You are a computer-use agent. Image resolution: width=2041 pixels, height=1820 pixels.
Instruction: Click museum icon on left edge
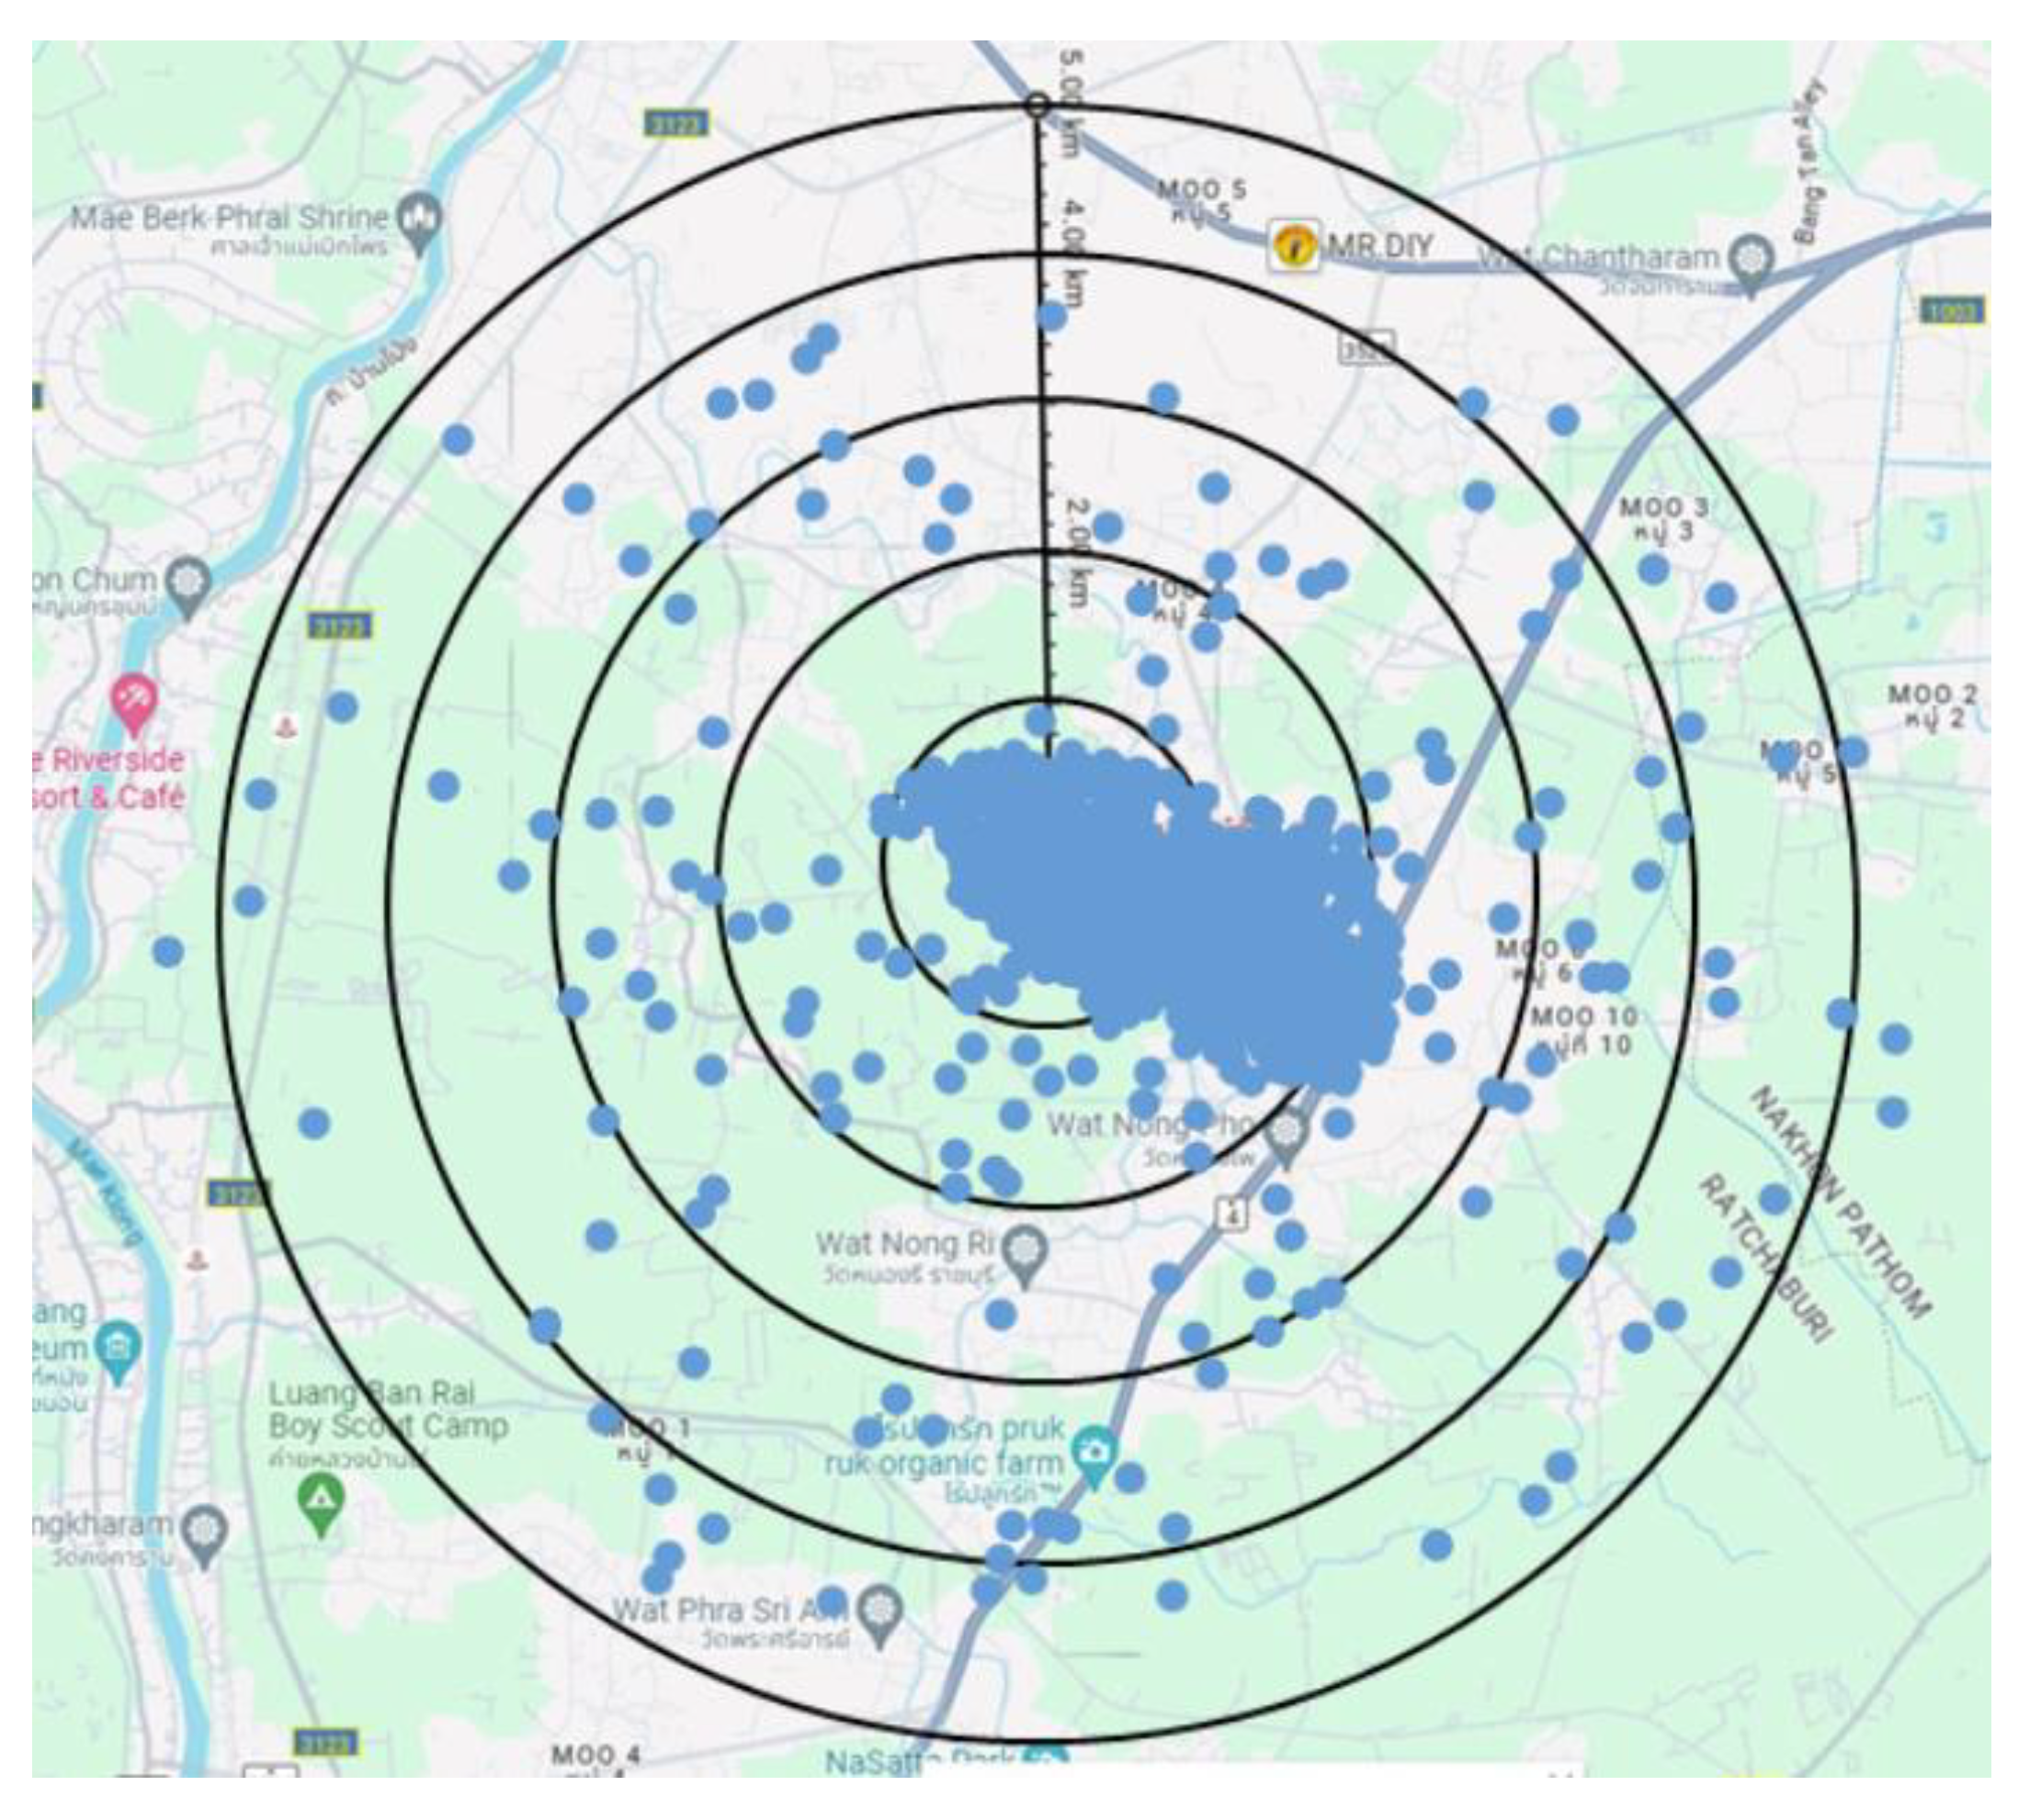[119, 1348]
